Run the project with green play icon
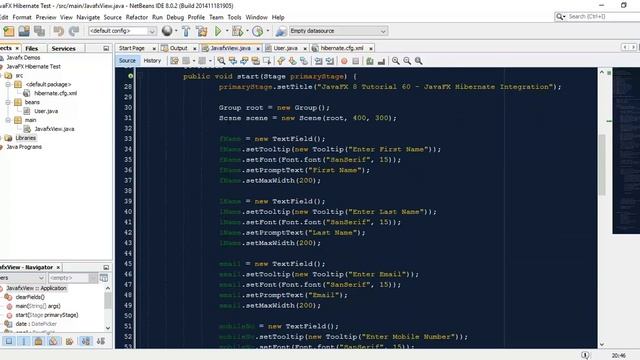This screenshot has width=640, height=360. point(218,31)
